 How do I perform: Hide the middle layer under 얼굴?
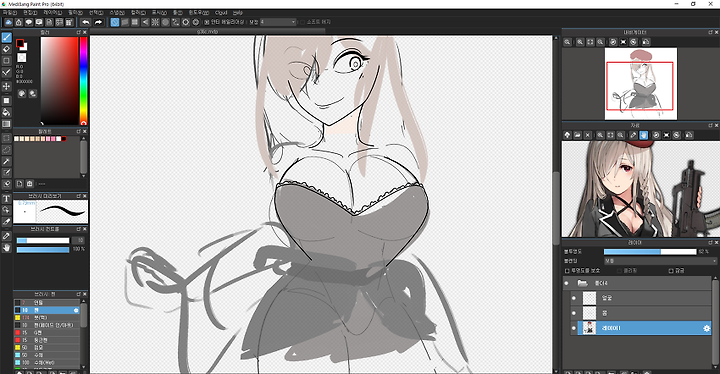pos(574,313)
